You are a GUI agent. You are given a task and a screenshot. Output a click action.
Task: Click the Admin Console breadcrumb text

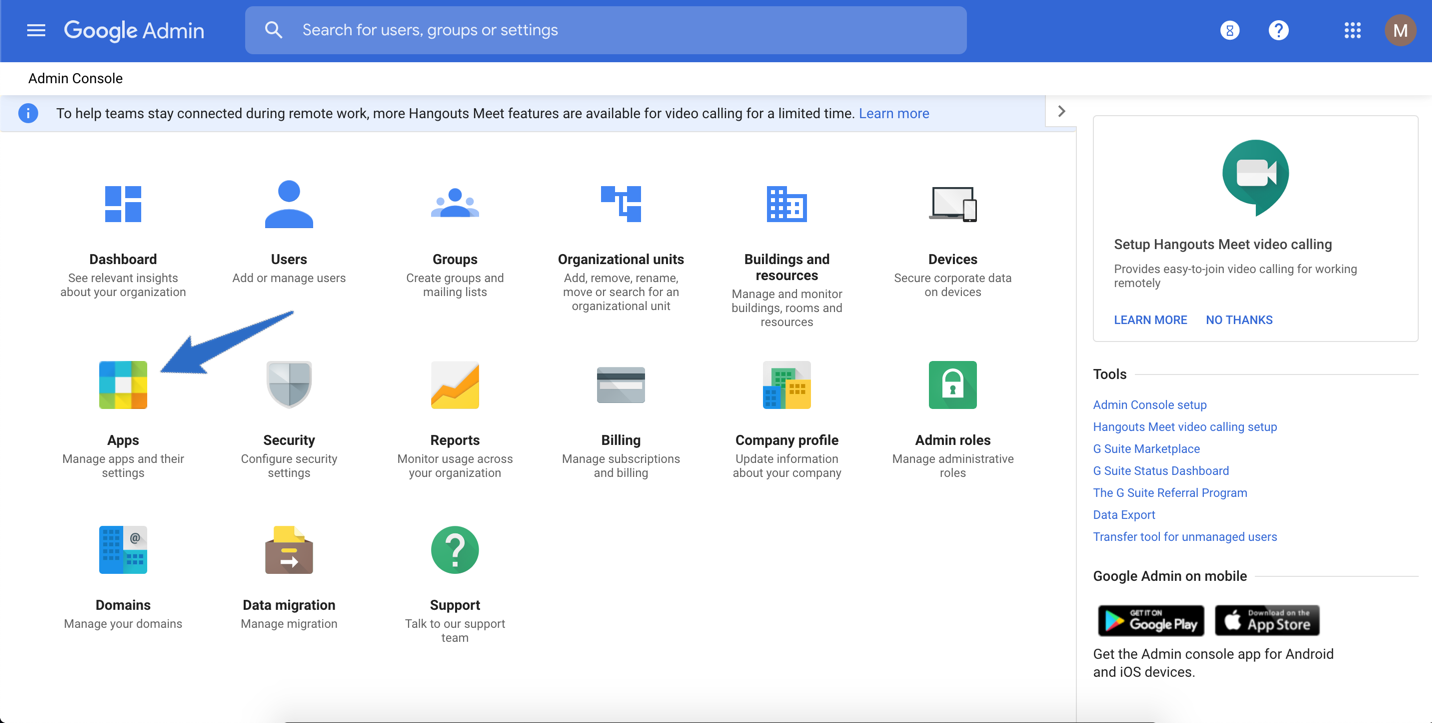(x=75, y=78)
